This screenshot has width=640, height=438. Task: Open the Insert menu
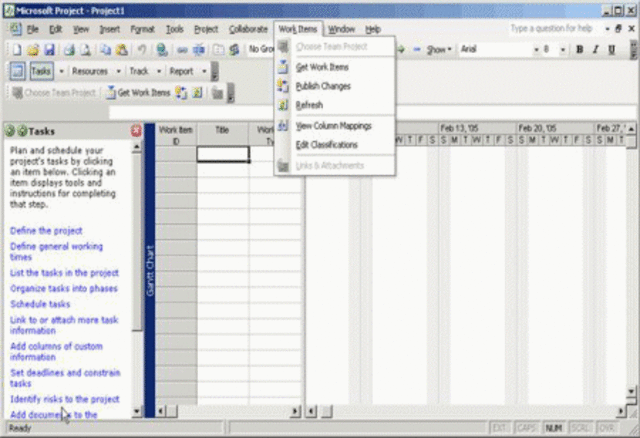(109, 29)
